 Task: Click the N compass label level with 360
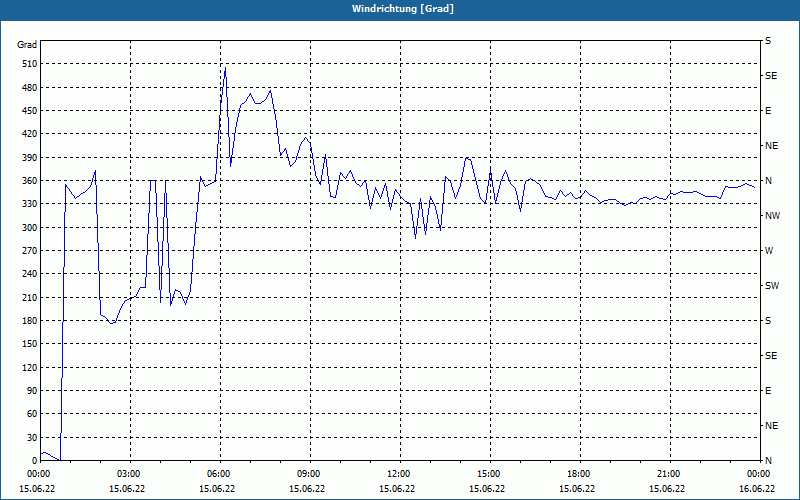pyautogui.click(x=769, y=181)
